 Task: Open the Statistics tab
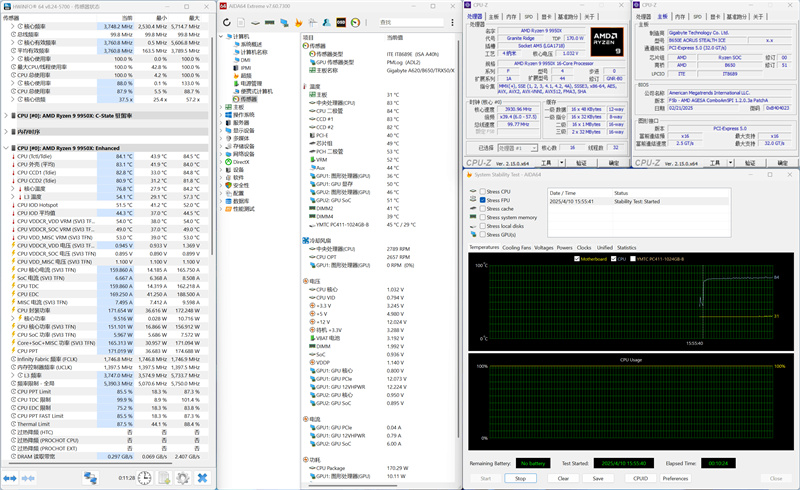click(627, 247)
